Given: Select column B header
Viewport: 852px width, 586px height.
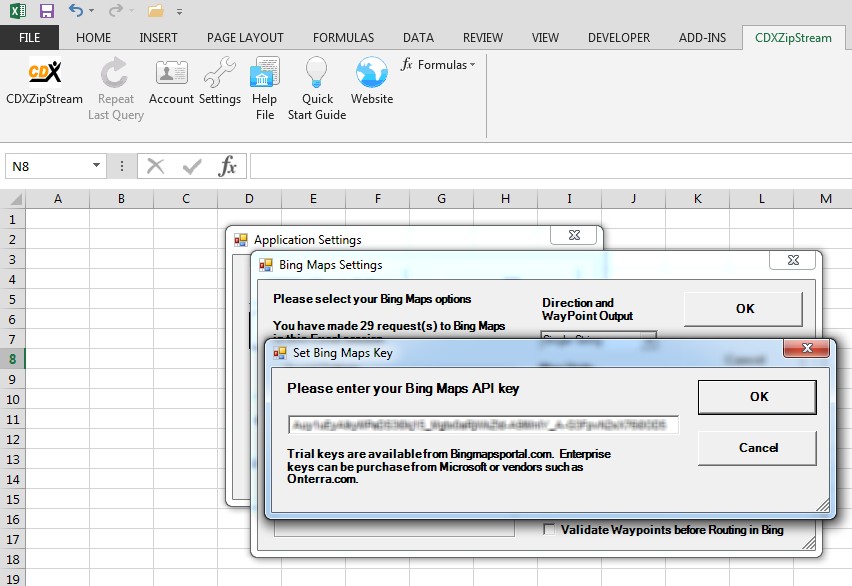Looking at the screenshot, I should click(121, 199).
